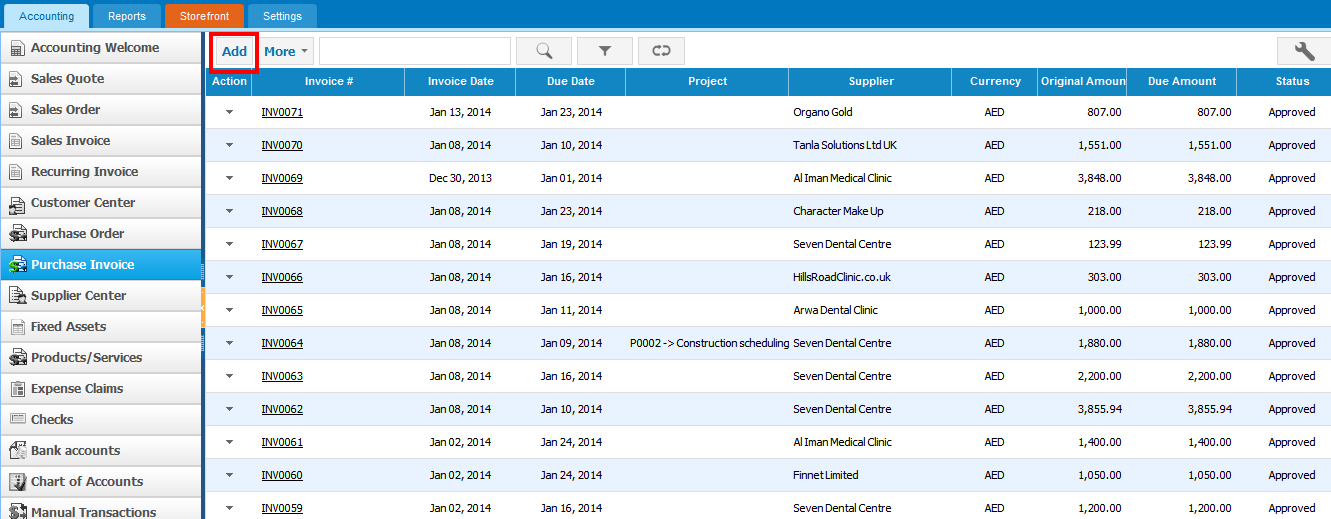Click supplier cell Finnet Limited
Image resolution: width=1331 pixels, height=519 pixels.
(x=825, y=475)
